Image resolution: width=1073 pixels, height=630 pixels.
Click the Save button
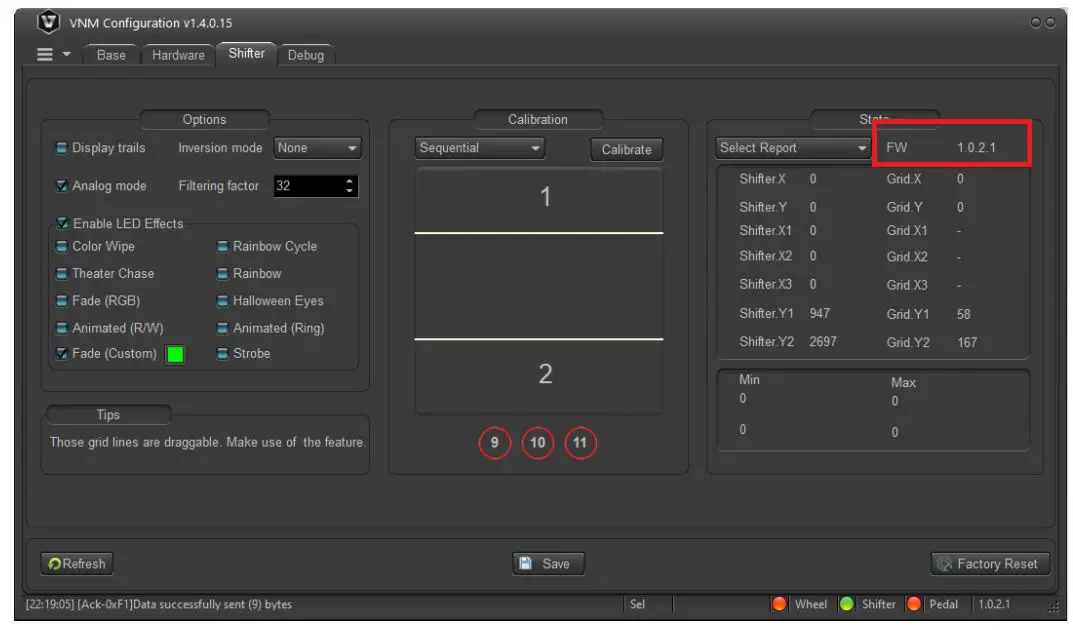[x=547, y=563]
